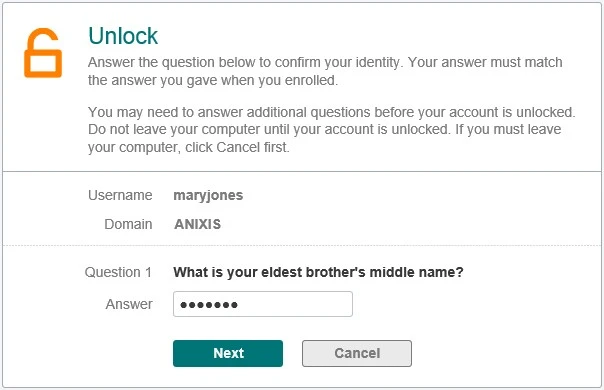Click the orange open padlock icon
The width and height of the screenshot is (604, 390).
43,53
